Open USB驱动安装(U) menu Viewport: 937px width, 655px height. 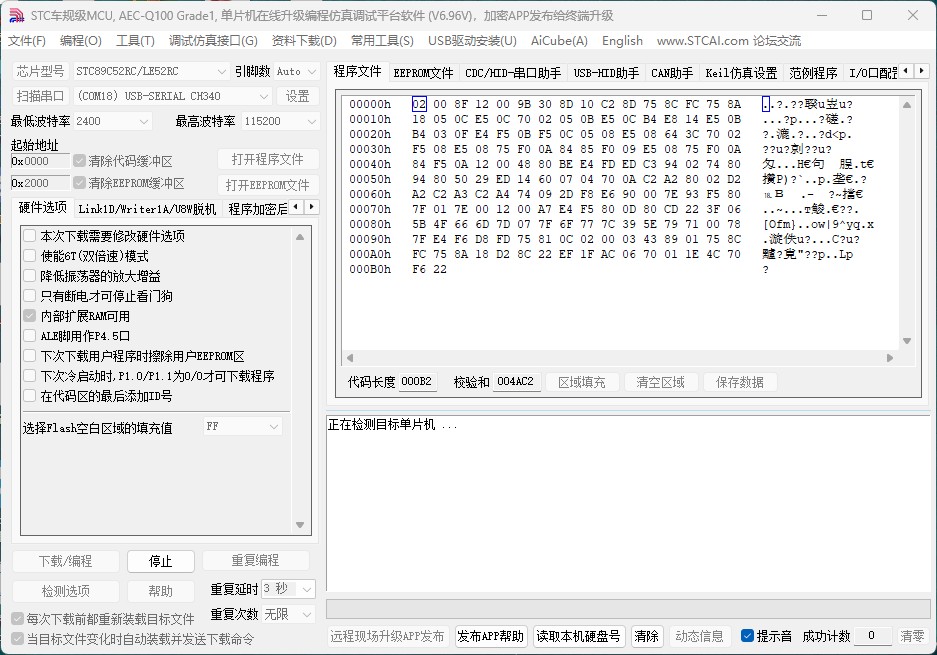(472, 41)
